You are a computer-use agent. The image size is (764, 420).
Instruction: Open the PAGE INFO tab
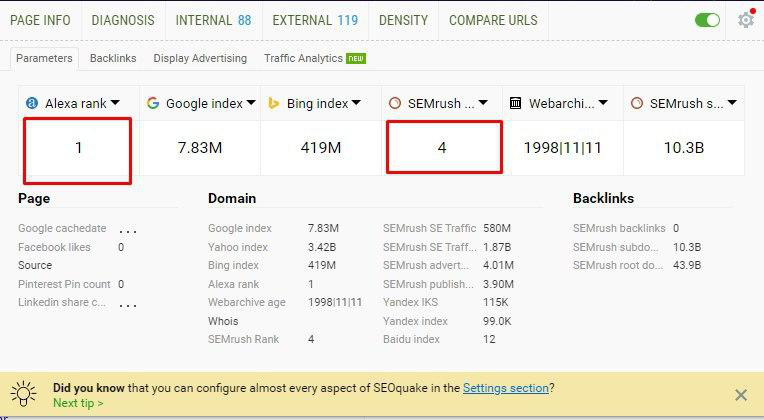40,20
